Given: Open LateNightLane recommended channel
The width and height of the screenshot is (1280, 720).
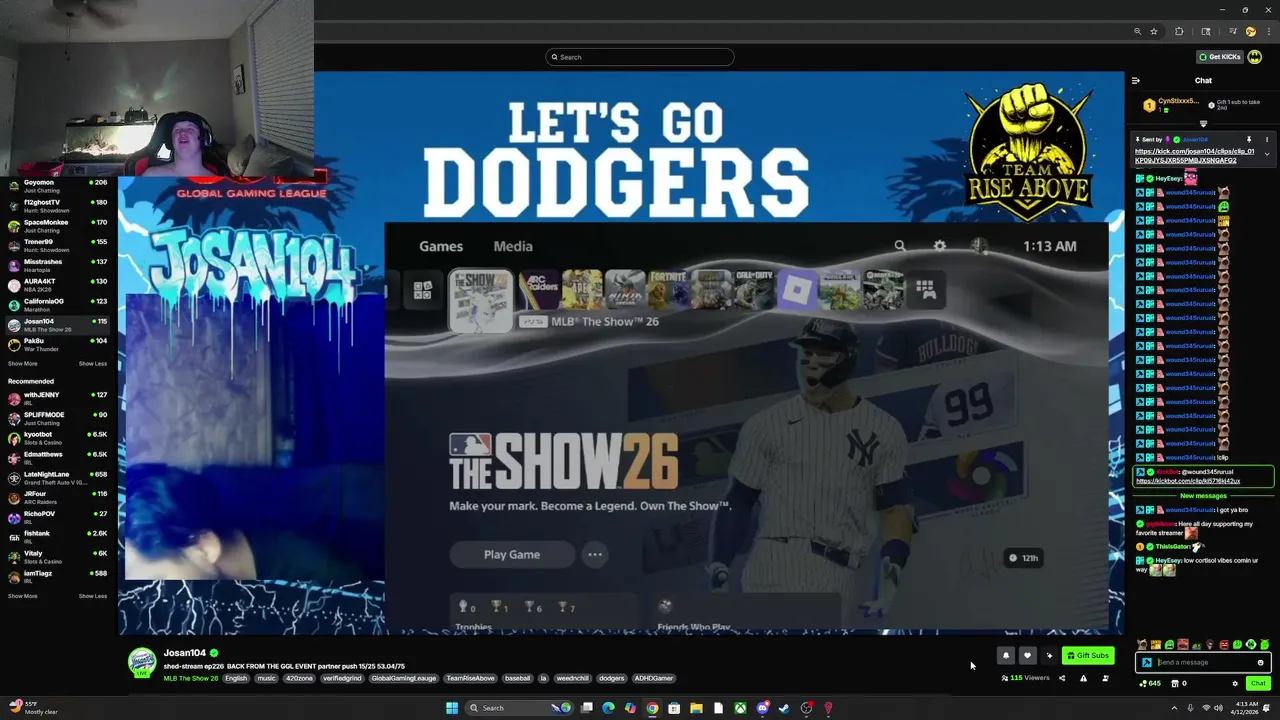Looking at the screenshot, I should click(57, 478).
